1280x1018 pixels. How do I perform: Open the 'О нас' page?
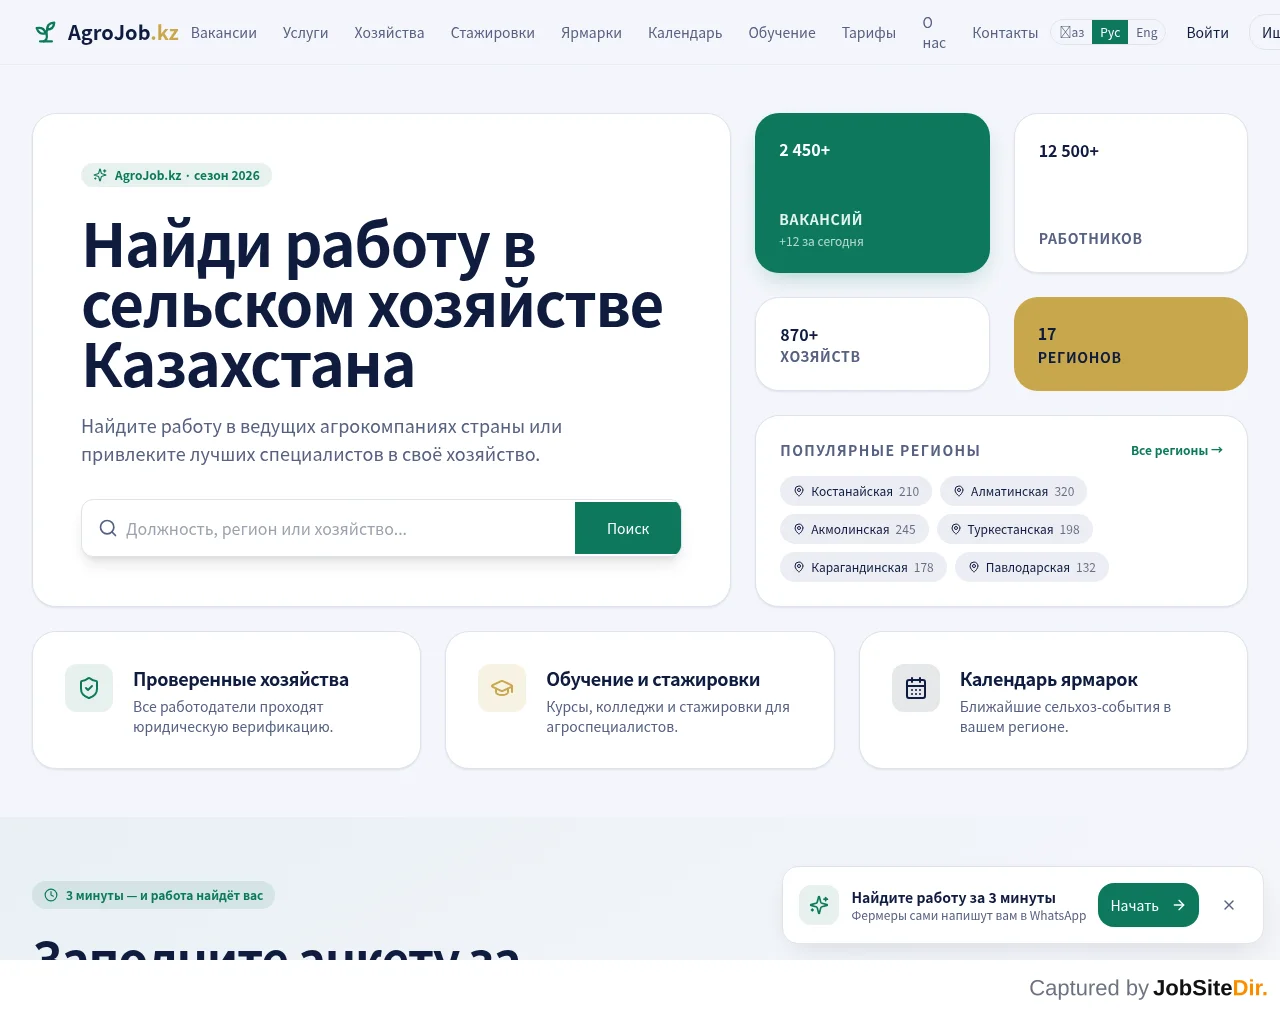coord(934,33)
